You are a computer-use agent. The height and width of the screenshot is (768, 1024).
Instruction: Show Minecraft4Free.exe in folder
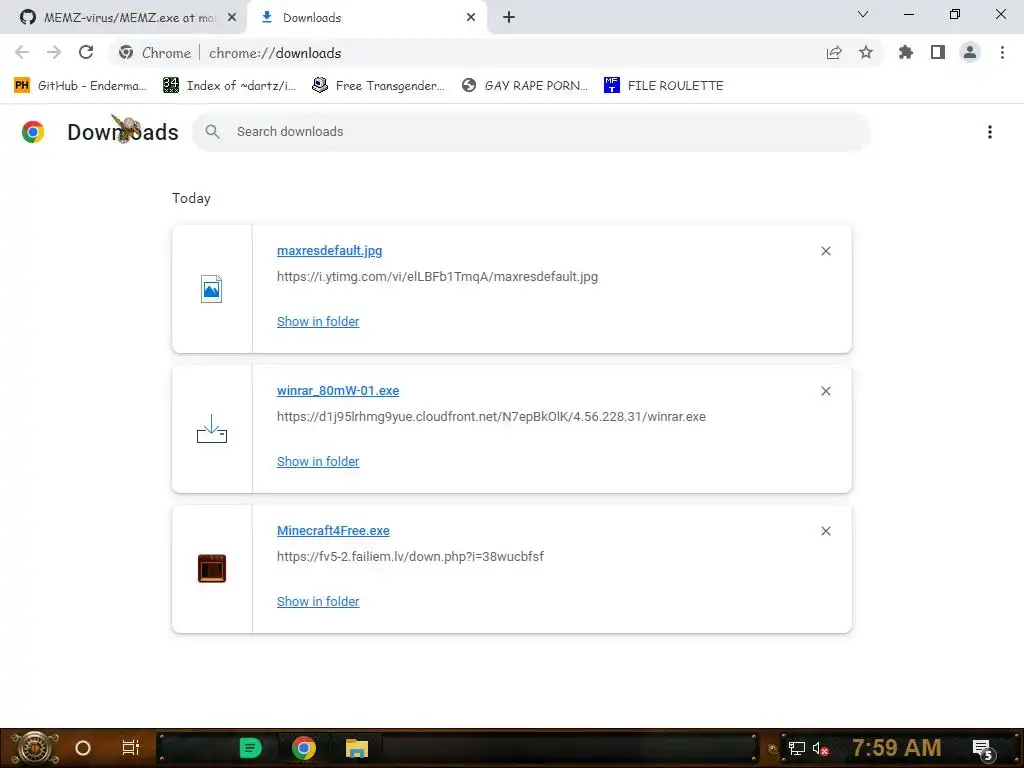318,601
